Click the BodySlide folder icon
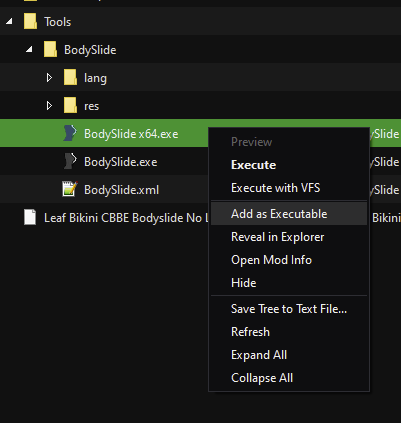Image resolution: width=401 pixels, height=423 pixels. click(x=50, y=50)
